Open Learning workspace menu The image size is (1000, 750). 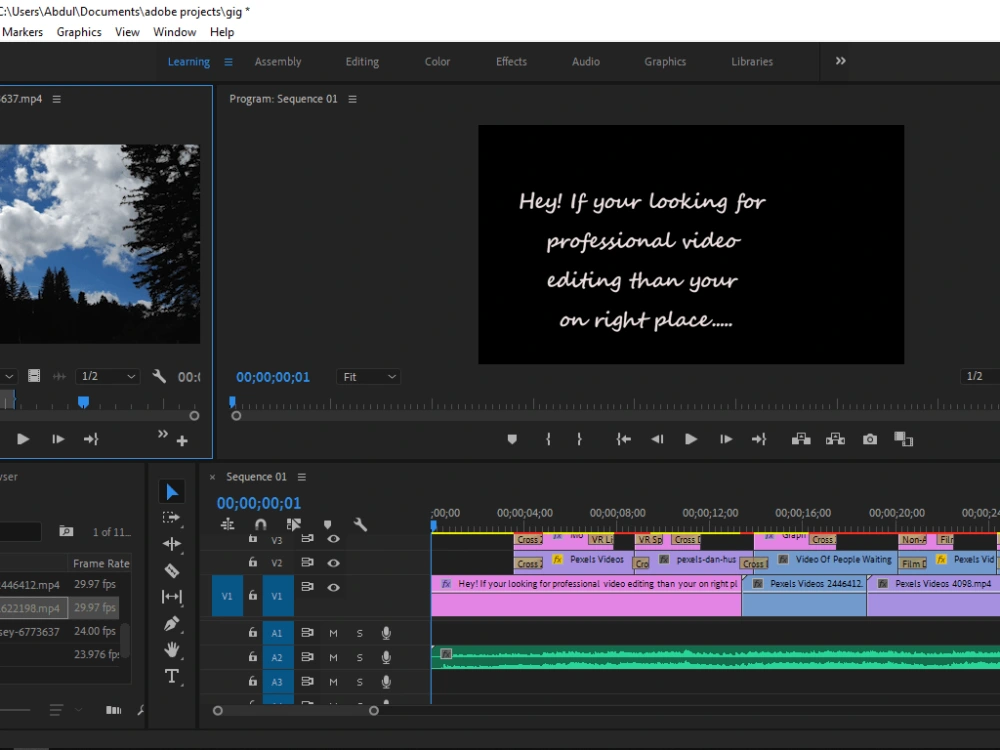(x=228, y=62)
